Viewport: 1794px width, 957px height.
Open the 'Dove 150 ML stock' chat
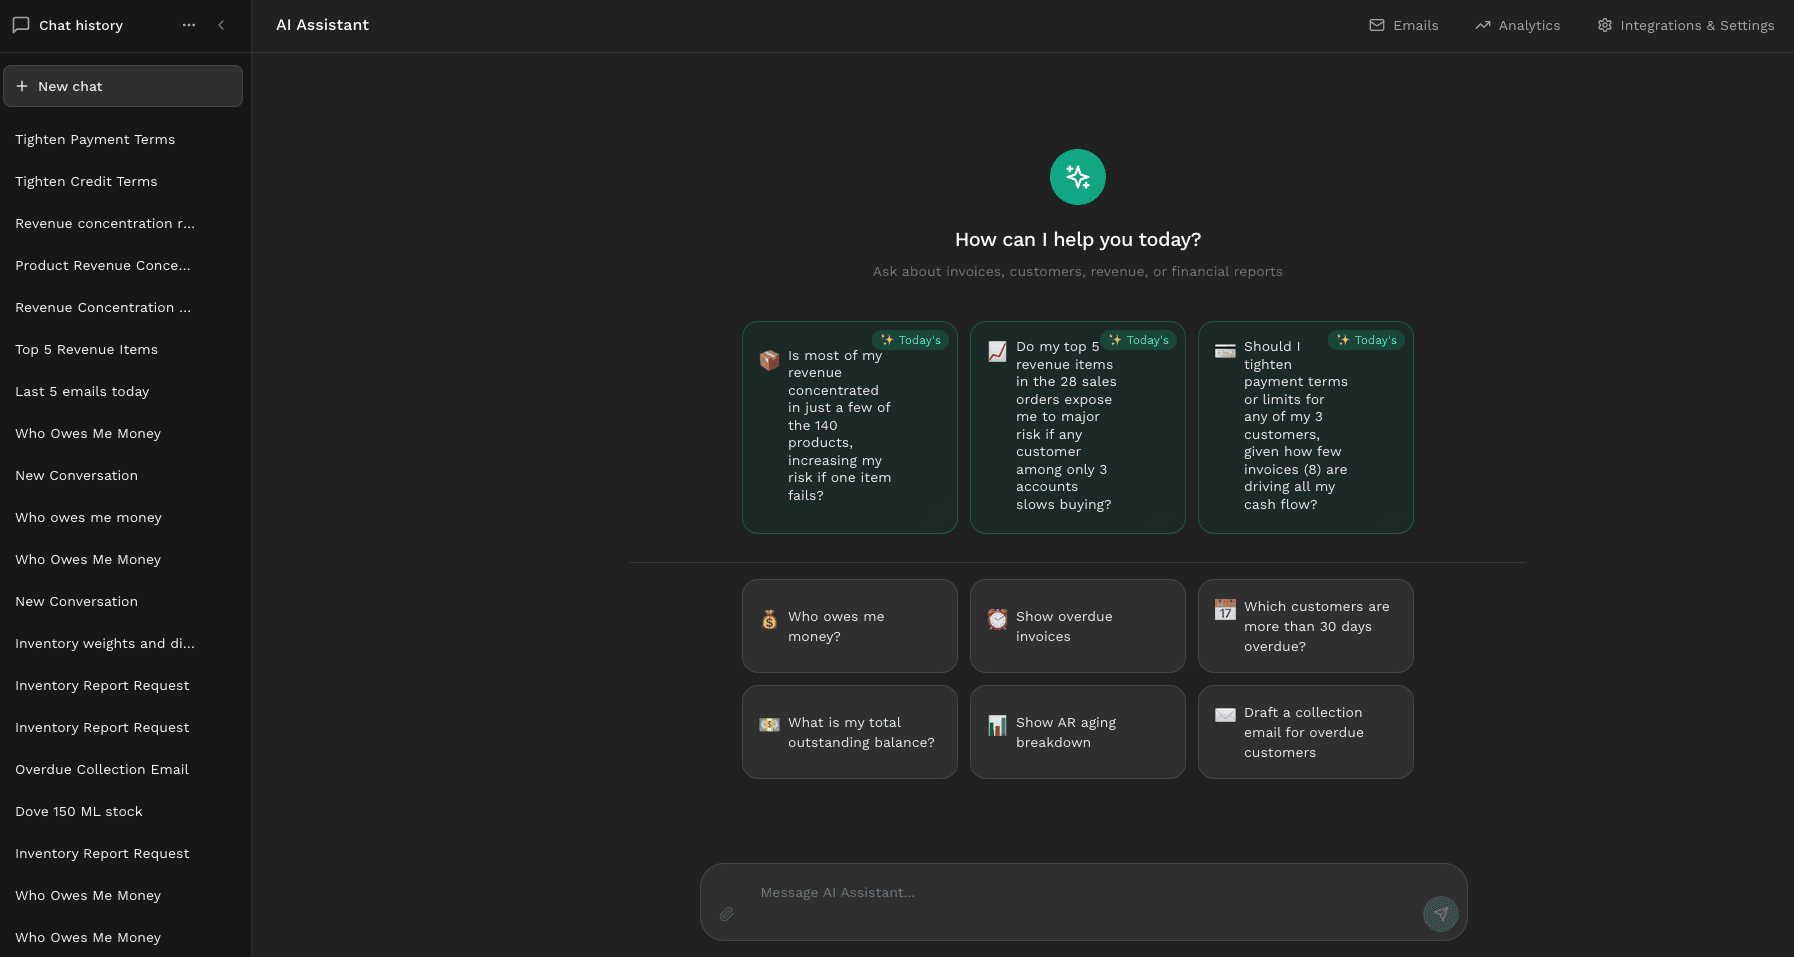point(79,811)
